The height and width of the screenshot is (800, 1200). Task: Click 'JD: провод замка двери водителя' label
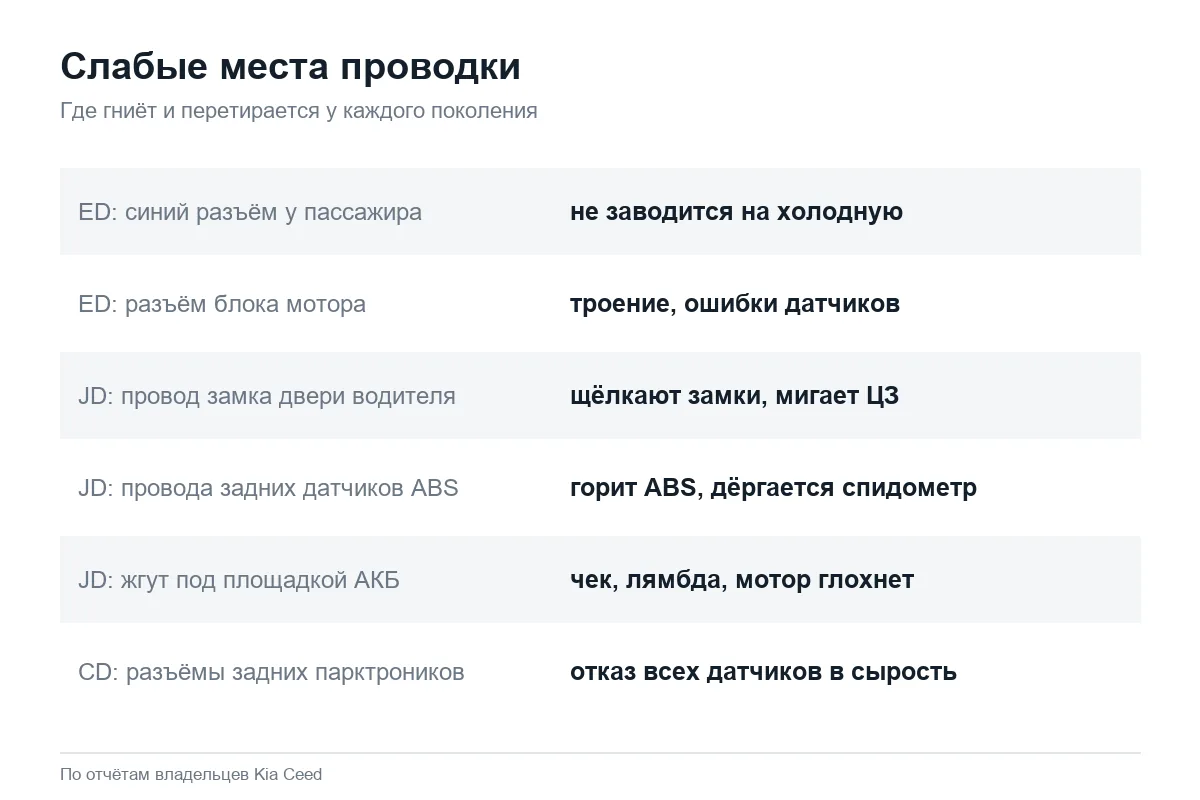tap(267, 396)
